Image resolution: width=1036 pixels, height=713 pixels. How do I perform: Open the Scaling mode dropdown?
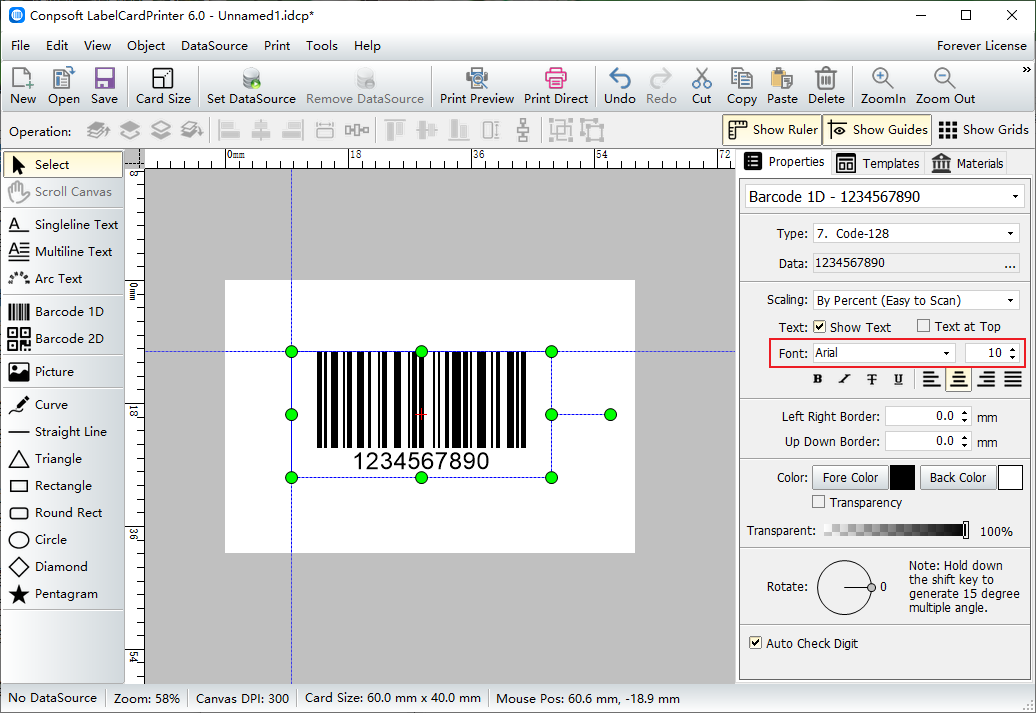click(x=1010, y=301)
